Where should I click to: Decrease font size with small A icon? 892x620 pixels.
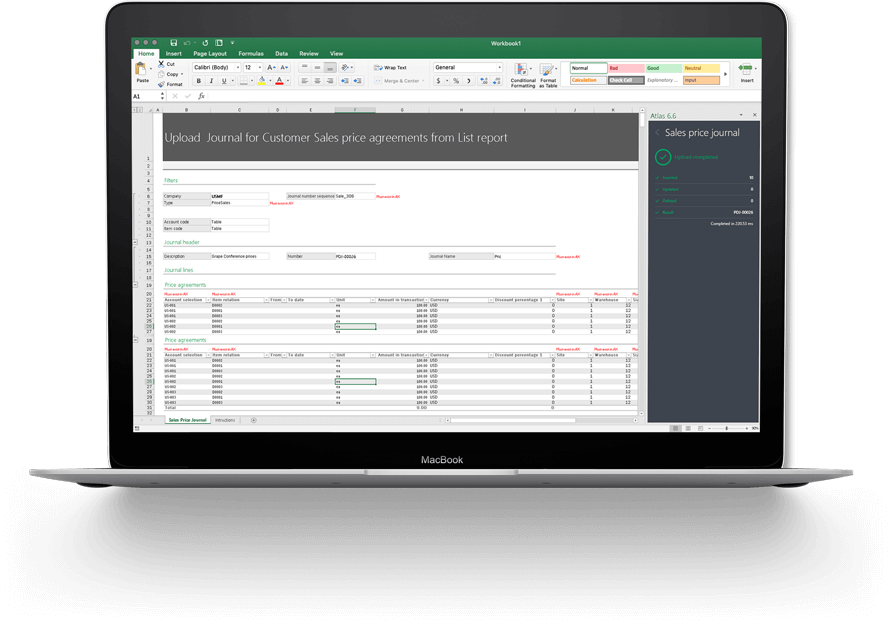(284, 67)
